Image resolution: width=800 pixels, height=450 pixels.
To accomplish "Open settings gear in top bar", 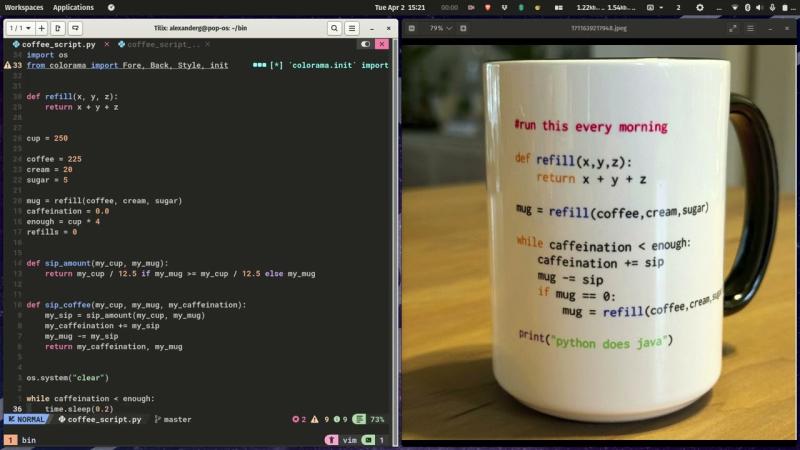I will [700, 8].
